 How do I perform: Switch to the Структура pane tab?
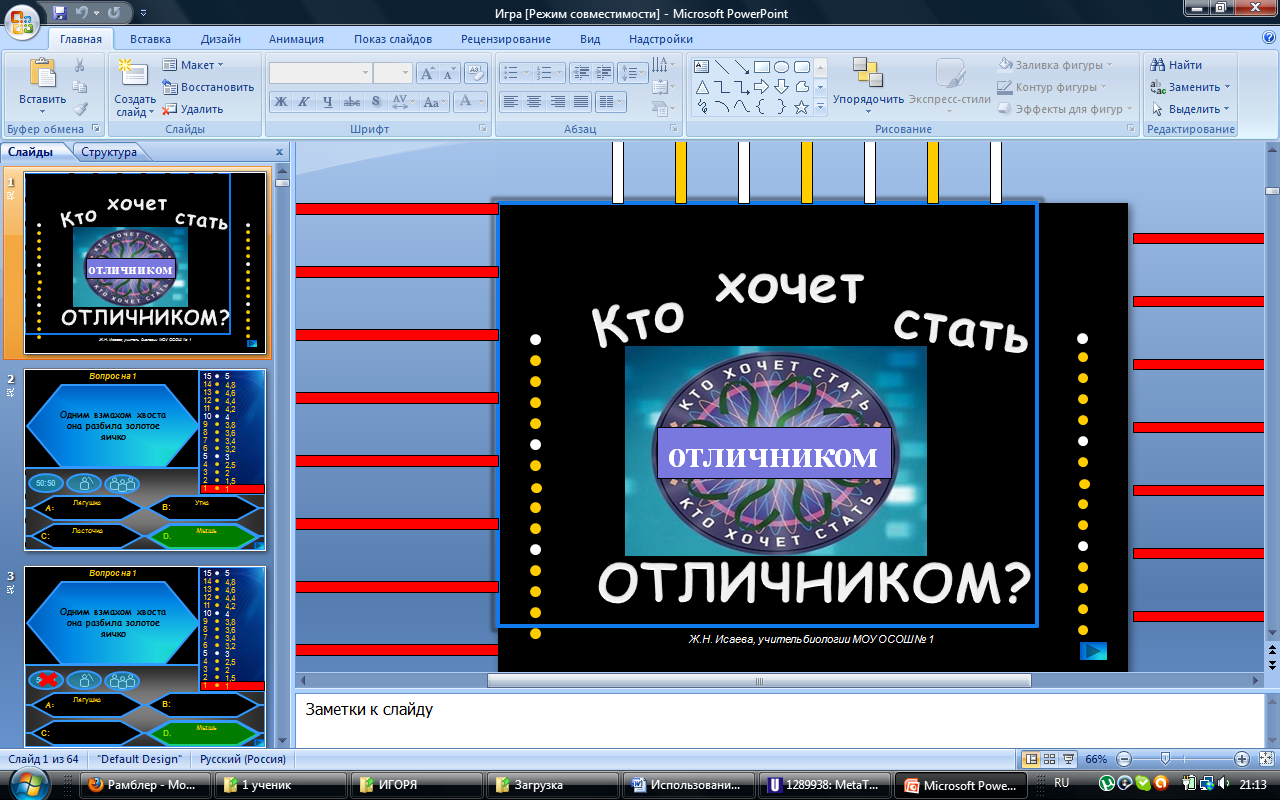(109, 152)
